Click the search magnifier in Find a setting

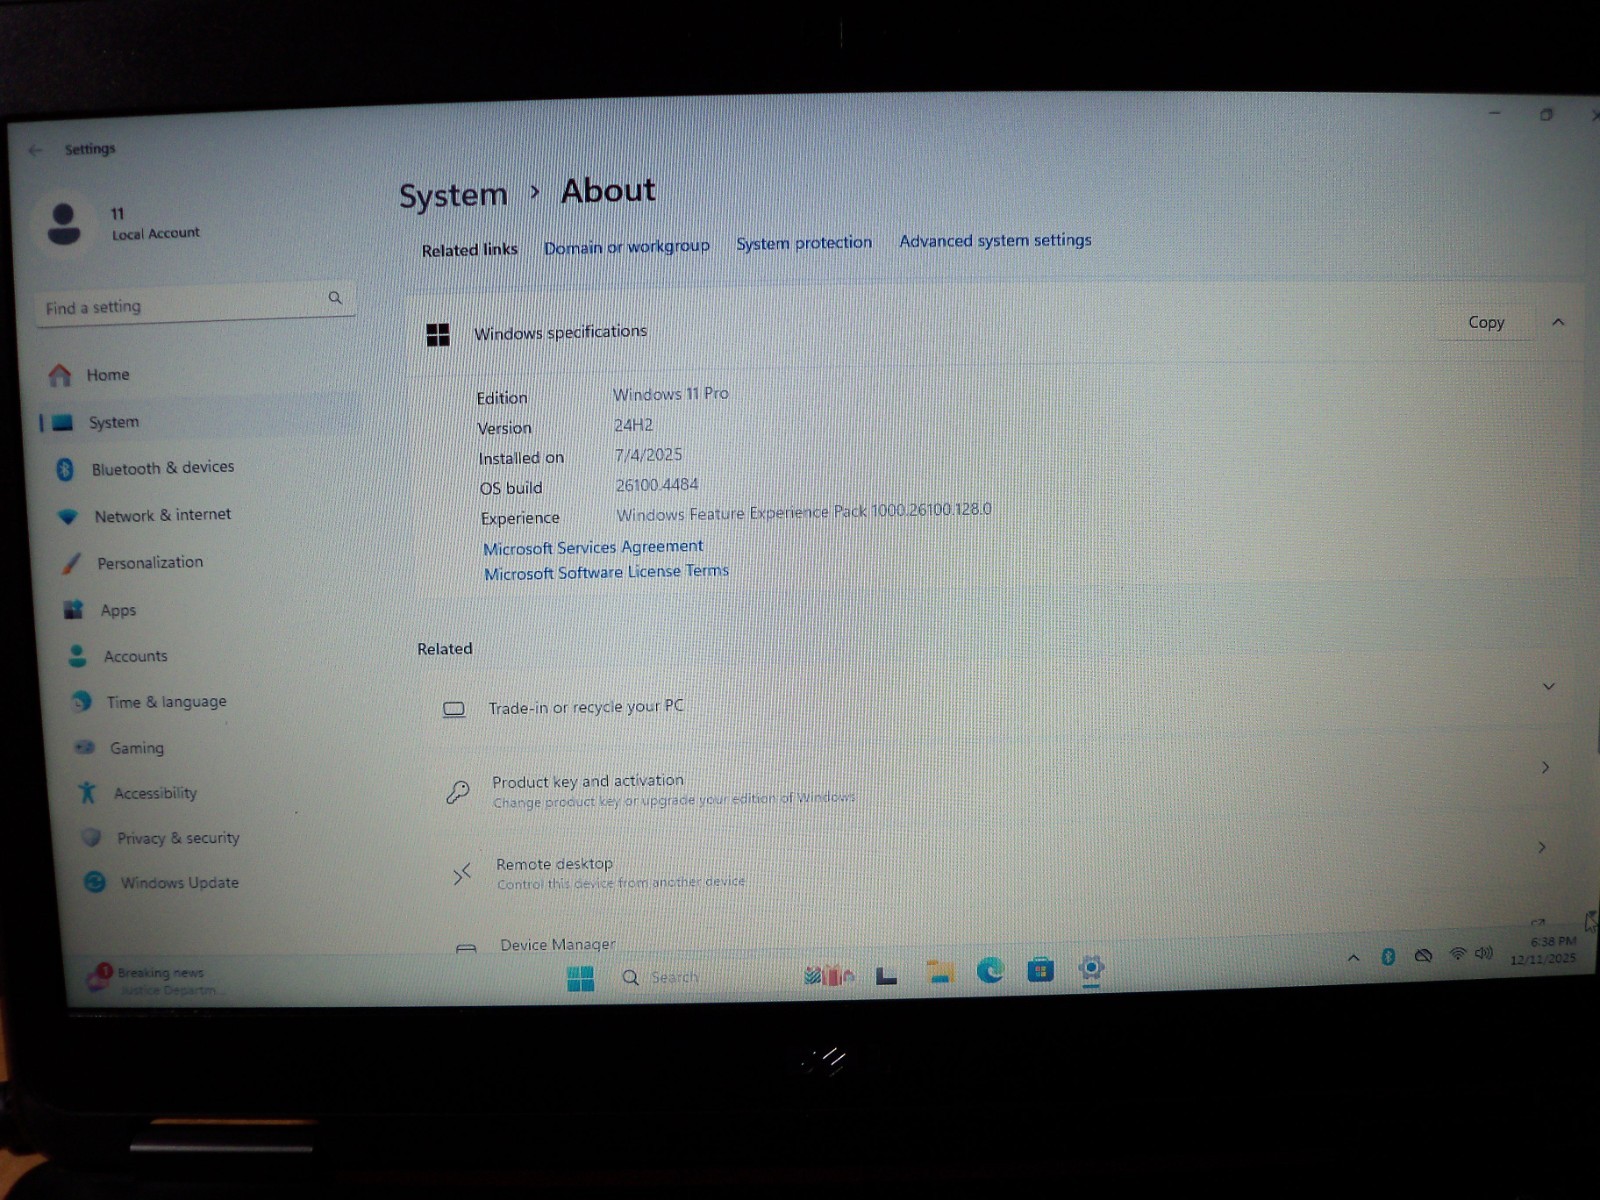(x=335, y=297)
